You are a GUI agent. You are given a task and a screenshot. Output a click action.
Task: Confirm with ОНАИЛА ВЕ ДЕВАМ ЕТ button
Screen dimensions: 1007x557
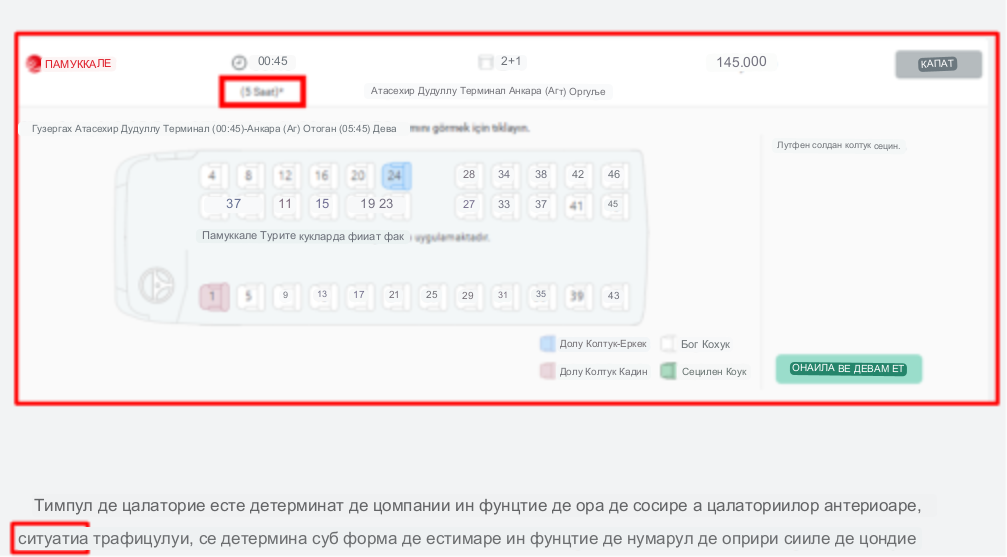(x=848, y=369)
